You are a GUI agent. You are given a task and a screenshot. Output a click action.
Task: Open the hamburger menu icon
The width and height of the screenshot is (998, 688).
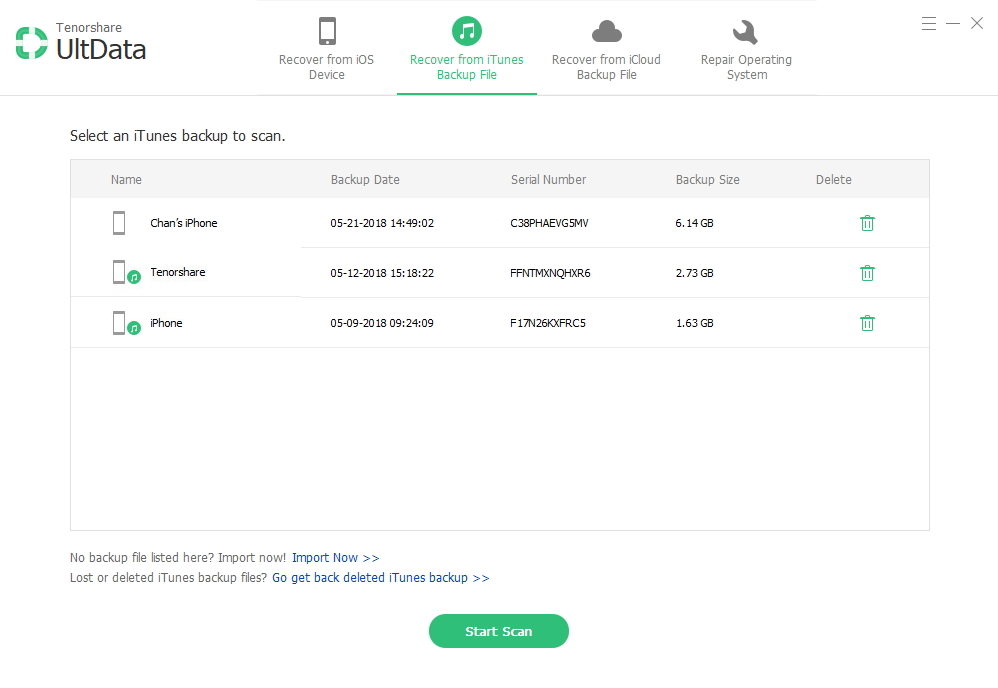tap(929, 24)
